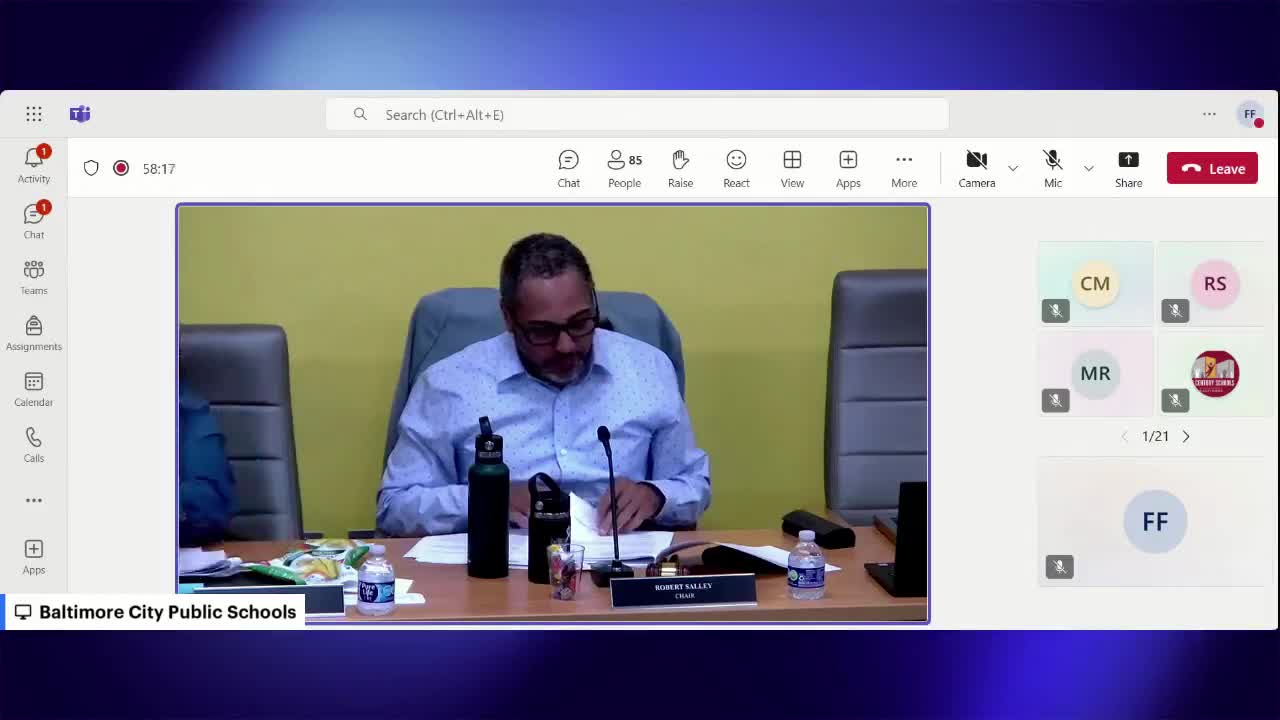Select the FF self-view tile

point(1155,522)
